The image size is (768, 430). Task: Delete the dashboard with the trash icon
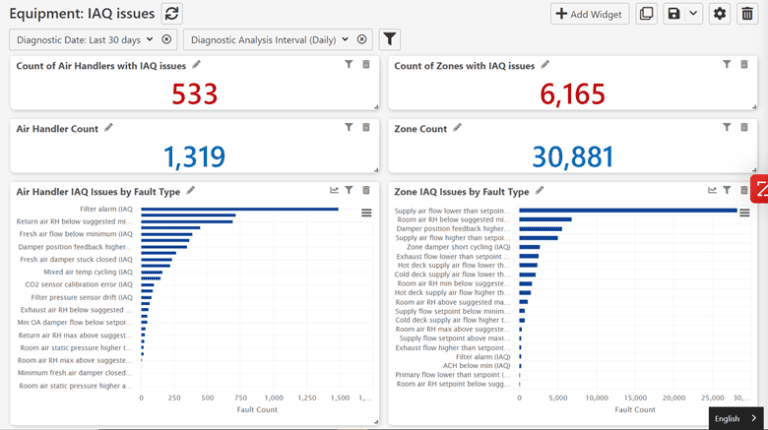747,13
